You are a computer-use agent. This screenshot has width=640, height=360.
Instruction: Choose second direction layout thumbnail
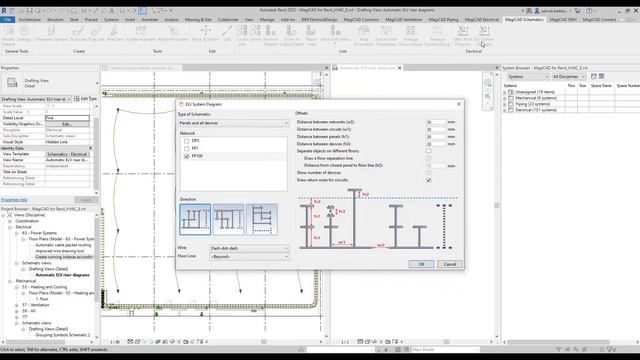229,220
